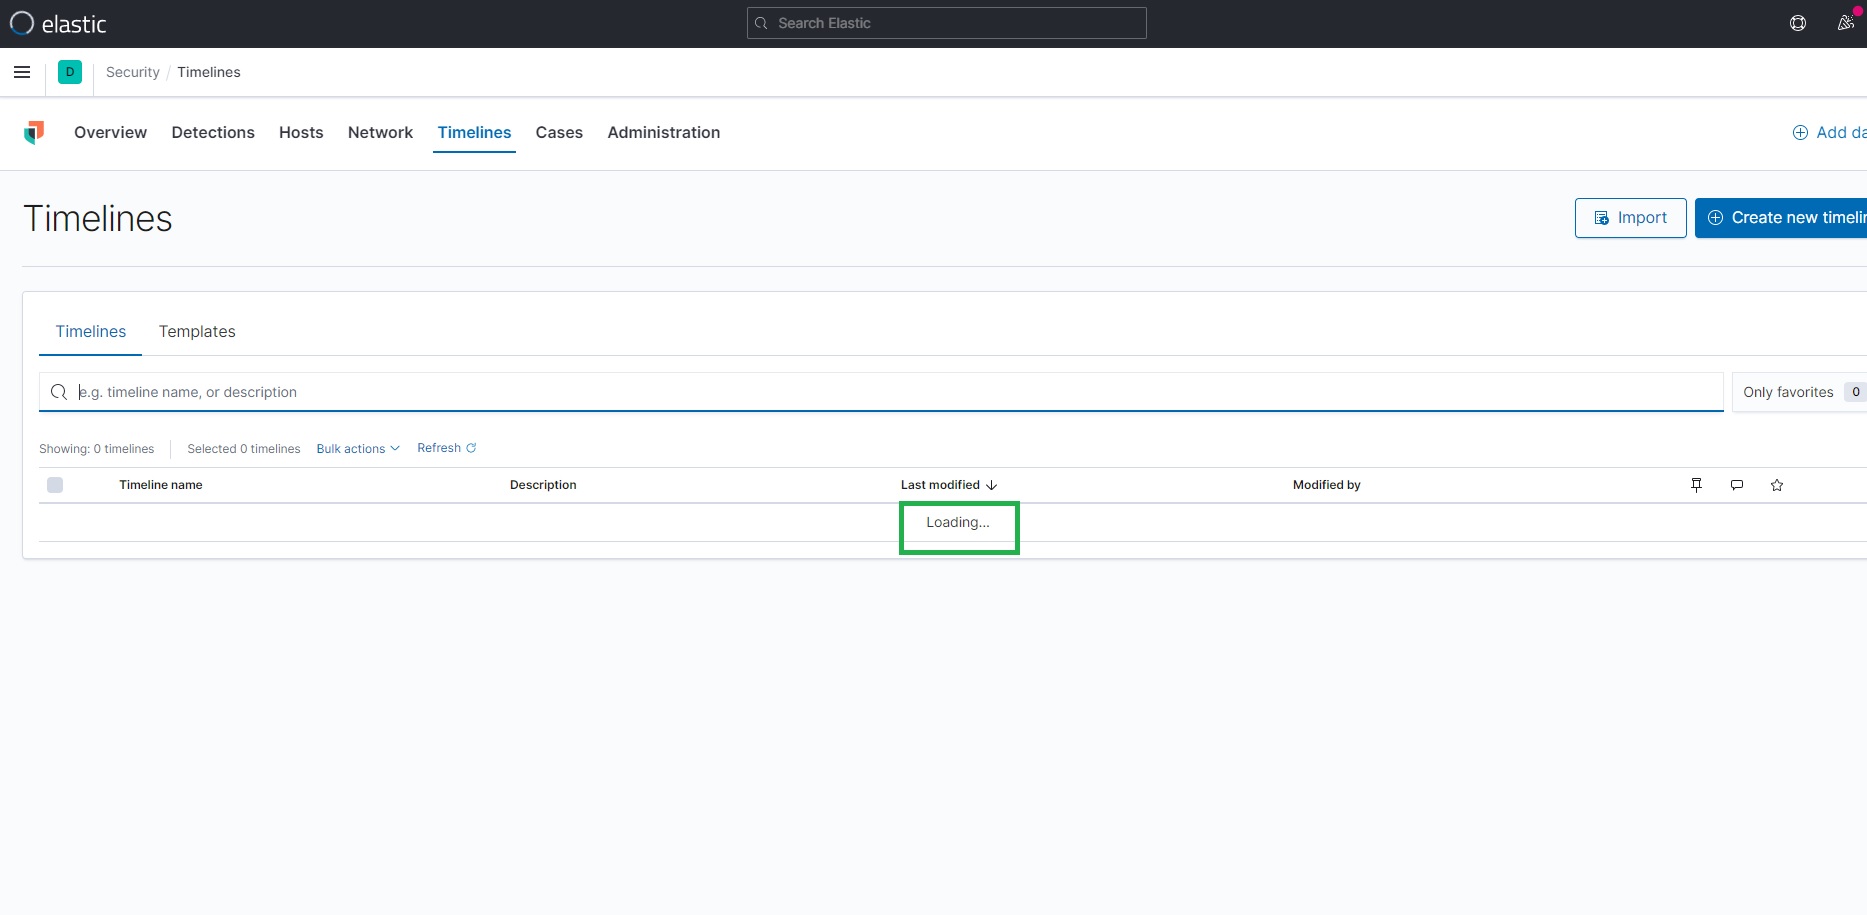Screen dimensions: 1867x915
Task: Check the checkbox in the first table row
Action: 55,522
